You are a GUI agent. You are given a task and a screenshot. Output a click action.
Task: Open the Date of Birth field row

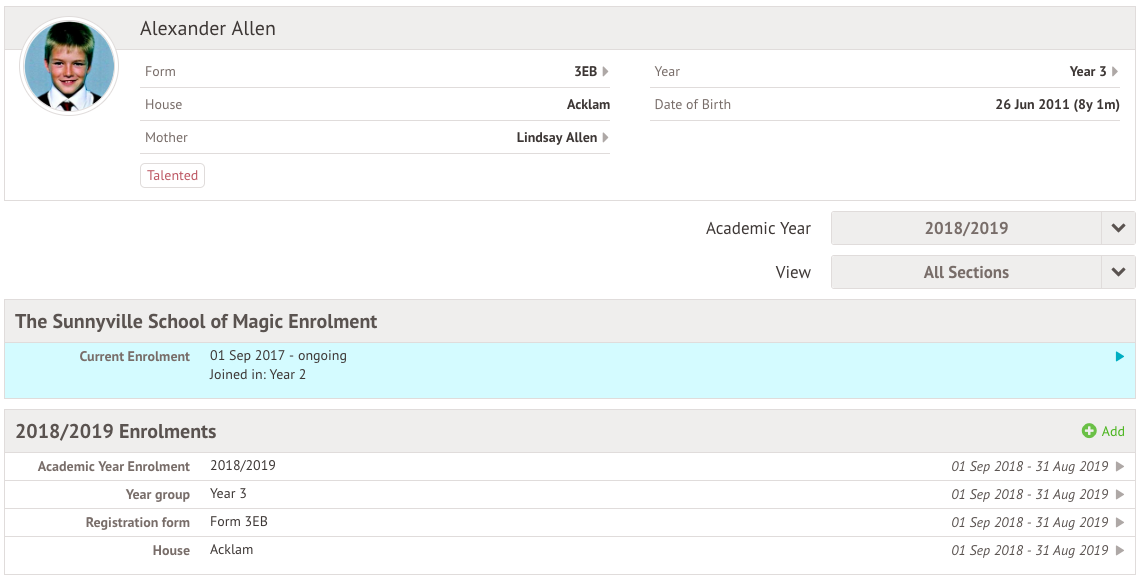point(885,105)
